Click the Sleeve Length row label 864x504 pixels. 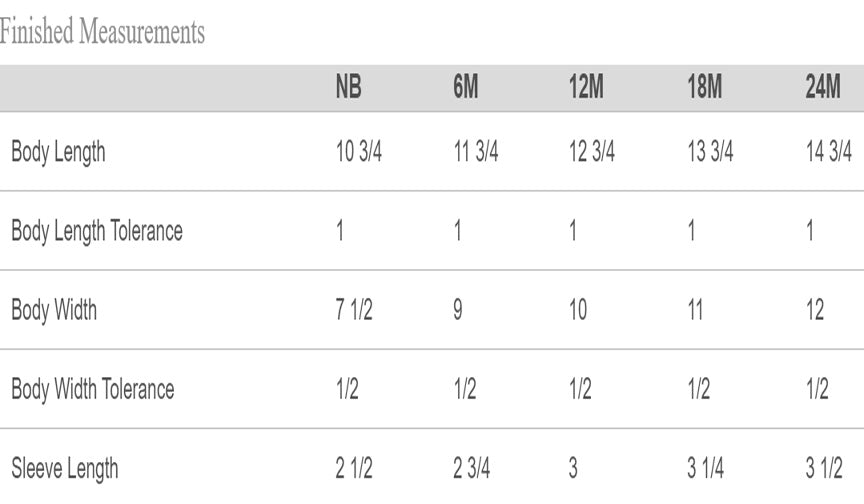coord(64,469)
